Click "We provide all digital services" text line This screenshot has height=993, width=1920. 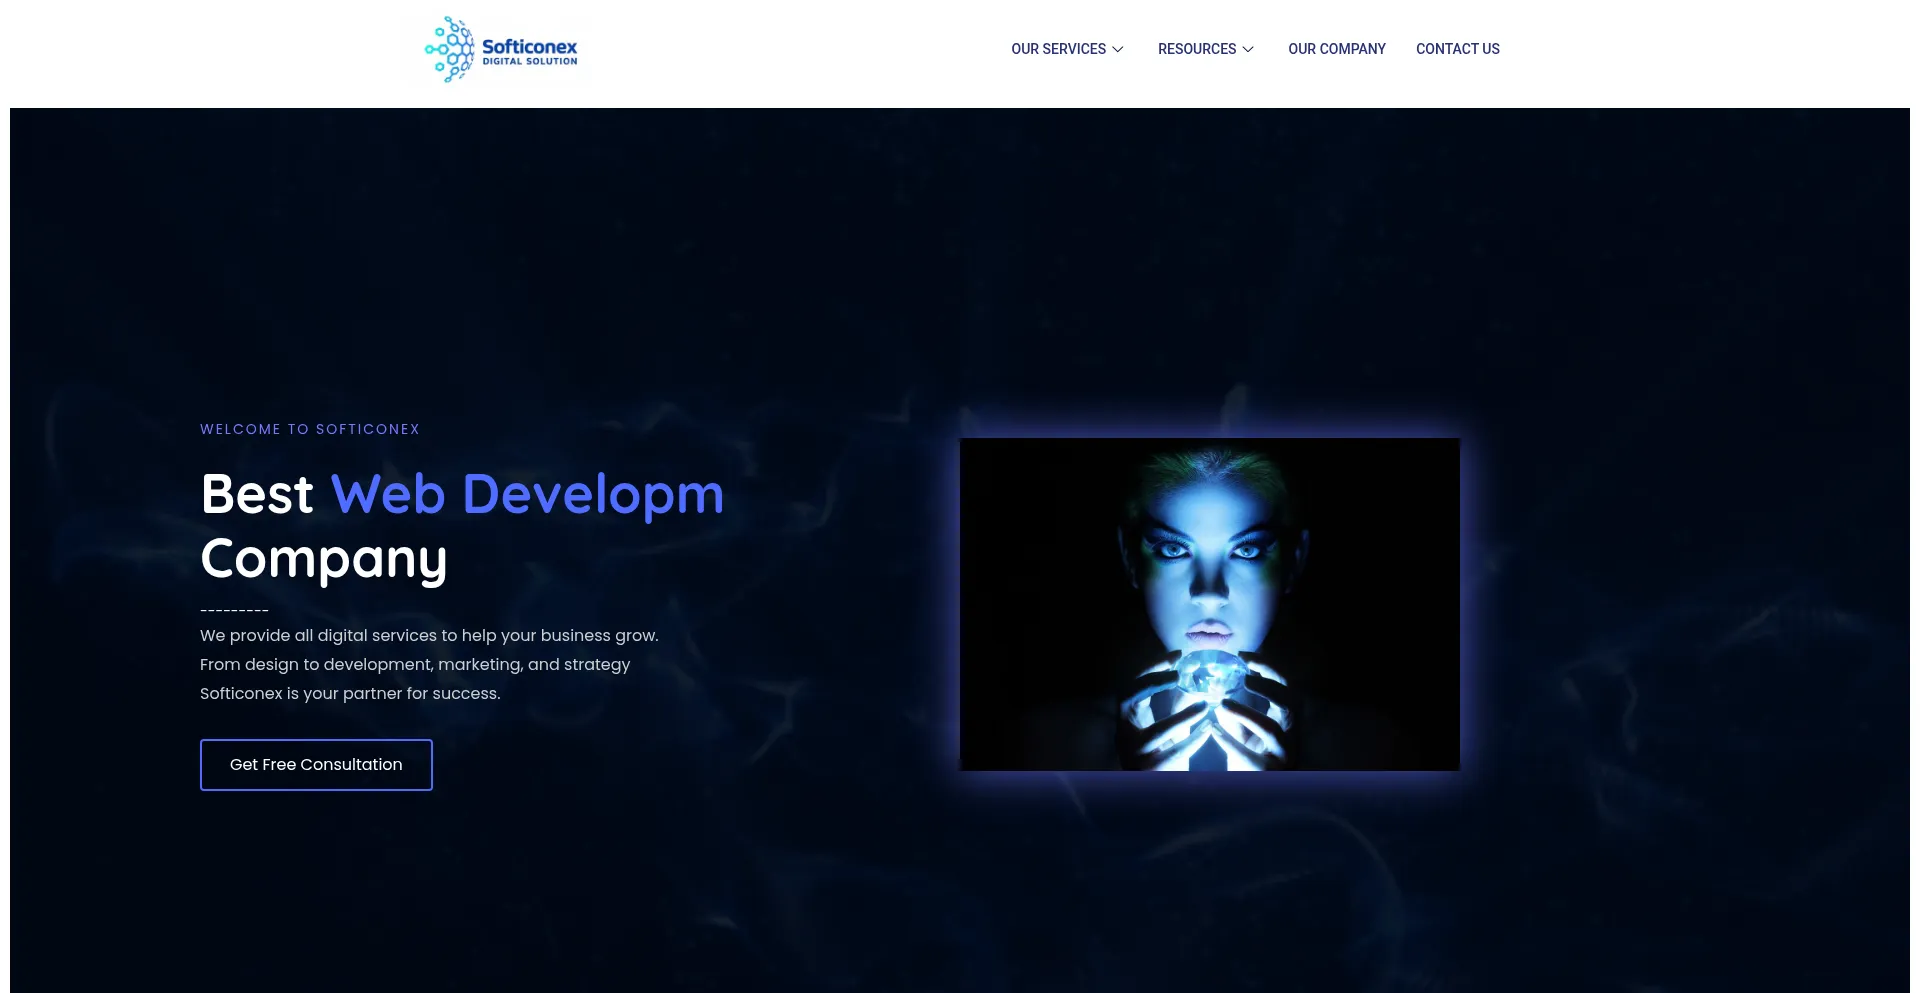click(429, 635)
